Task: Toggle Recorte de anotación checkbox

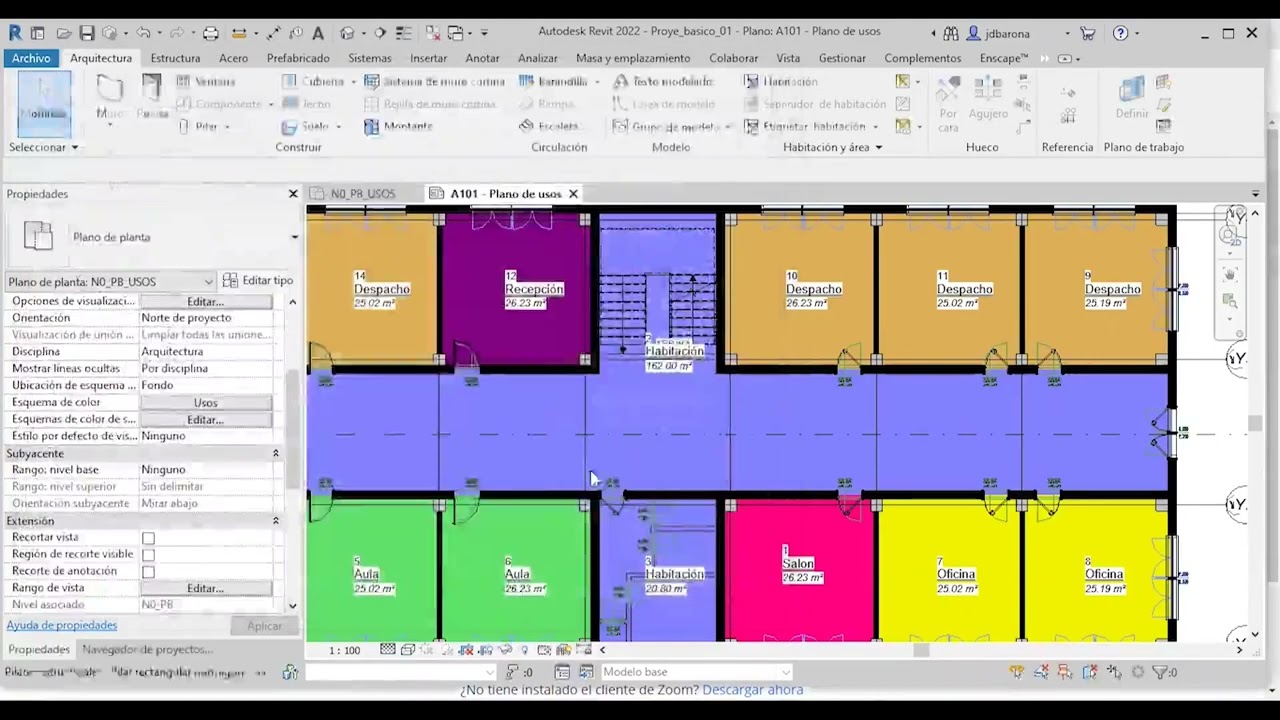Action: coord(148,572)
